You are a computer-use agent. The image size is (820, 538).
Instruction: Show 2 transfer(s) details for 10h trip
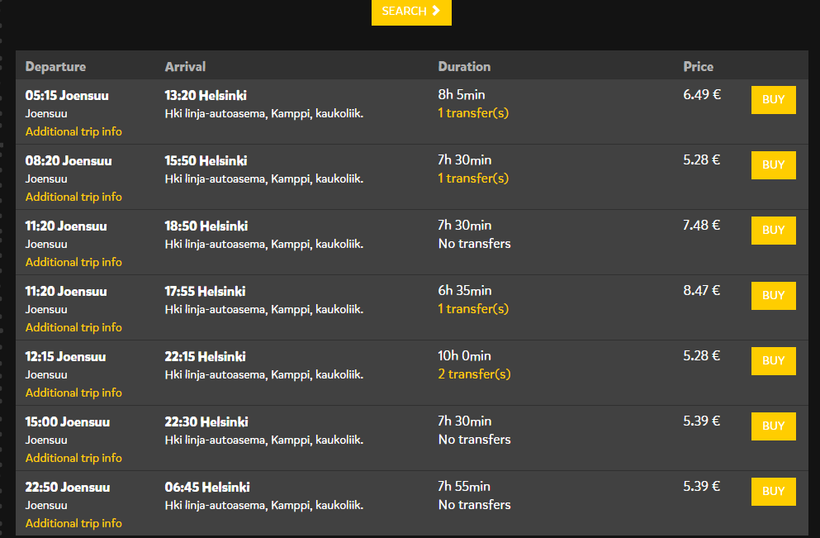click(x=474, y=374)
